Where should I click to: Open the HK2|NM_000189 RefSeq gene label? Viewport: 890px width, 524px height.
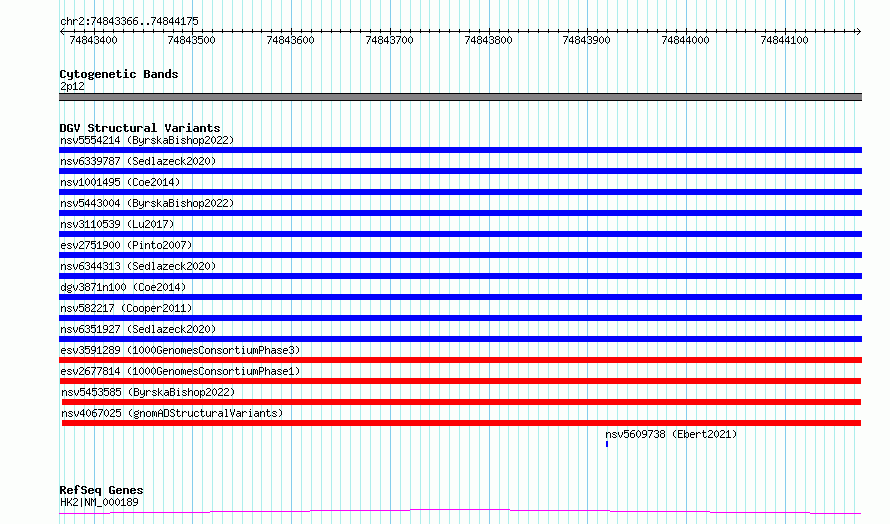[x=99, y=502]
